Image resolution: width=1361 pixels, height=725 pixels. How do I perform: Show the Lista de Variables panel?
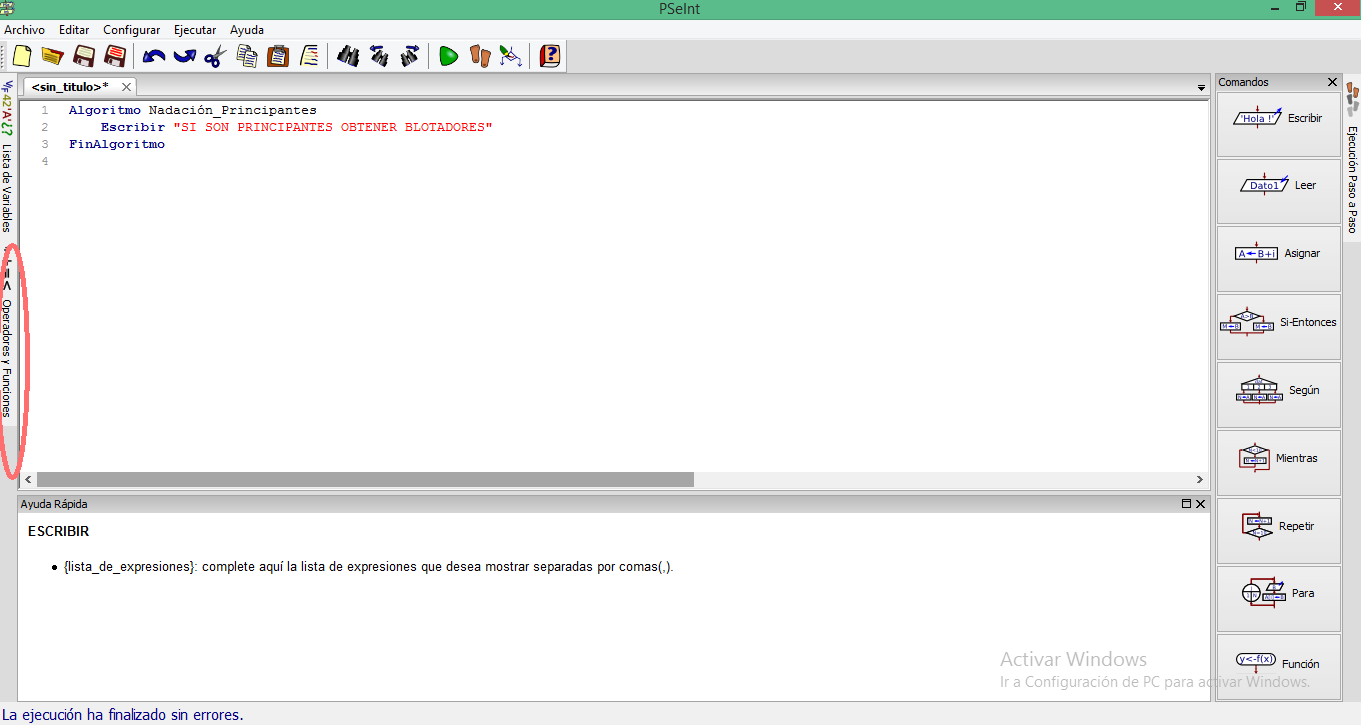(9, 185)
